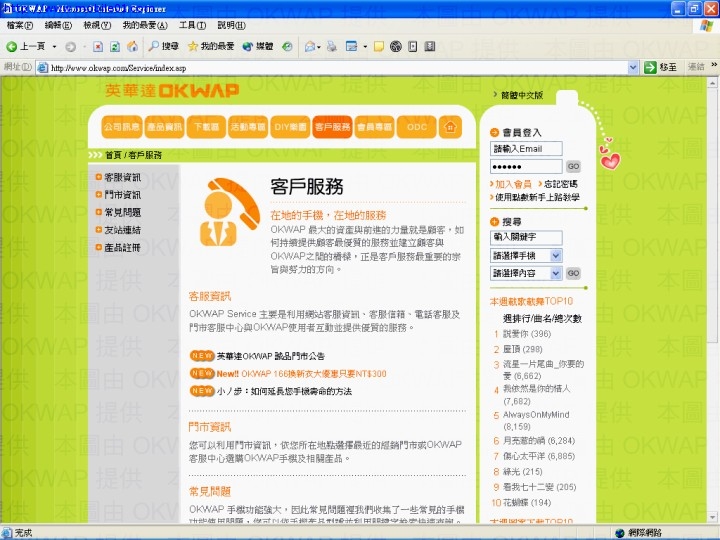Expand the Edit button dropdown arrow
The height and width of the screenshot is (540, 720).
[x=365, y=47]
